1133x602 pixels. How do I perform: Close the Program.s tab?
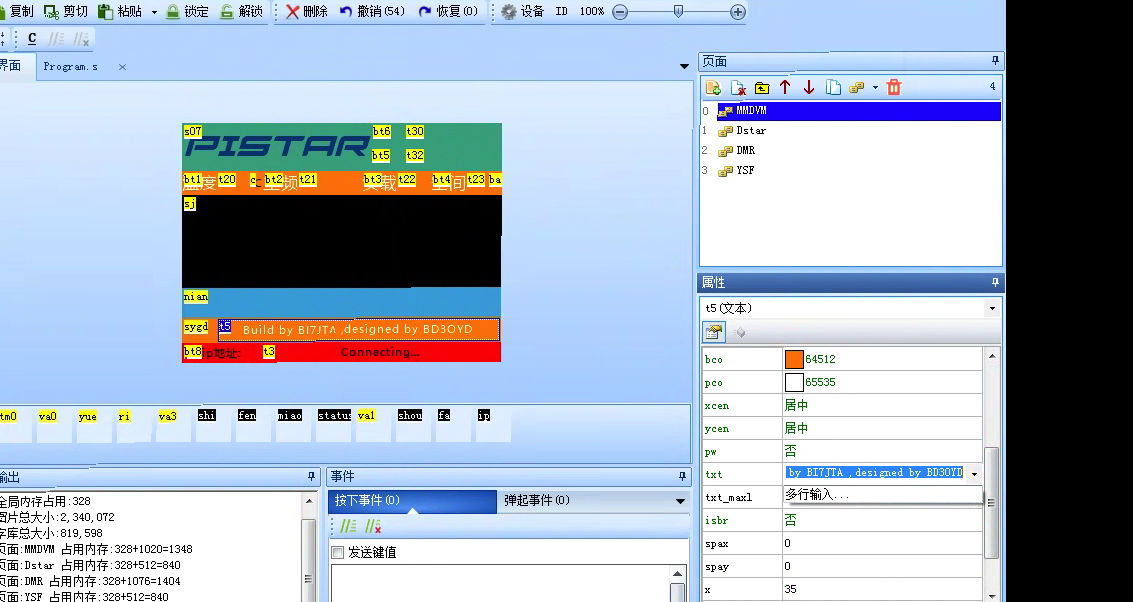[122, 66]
